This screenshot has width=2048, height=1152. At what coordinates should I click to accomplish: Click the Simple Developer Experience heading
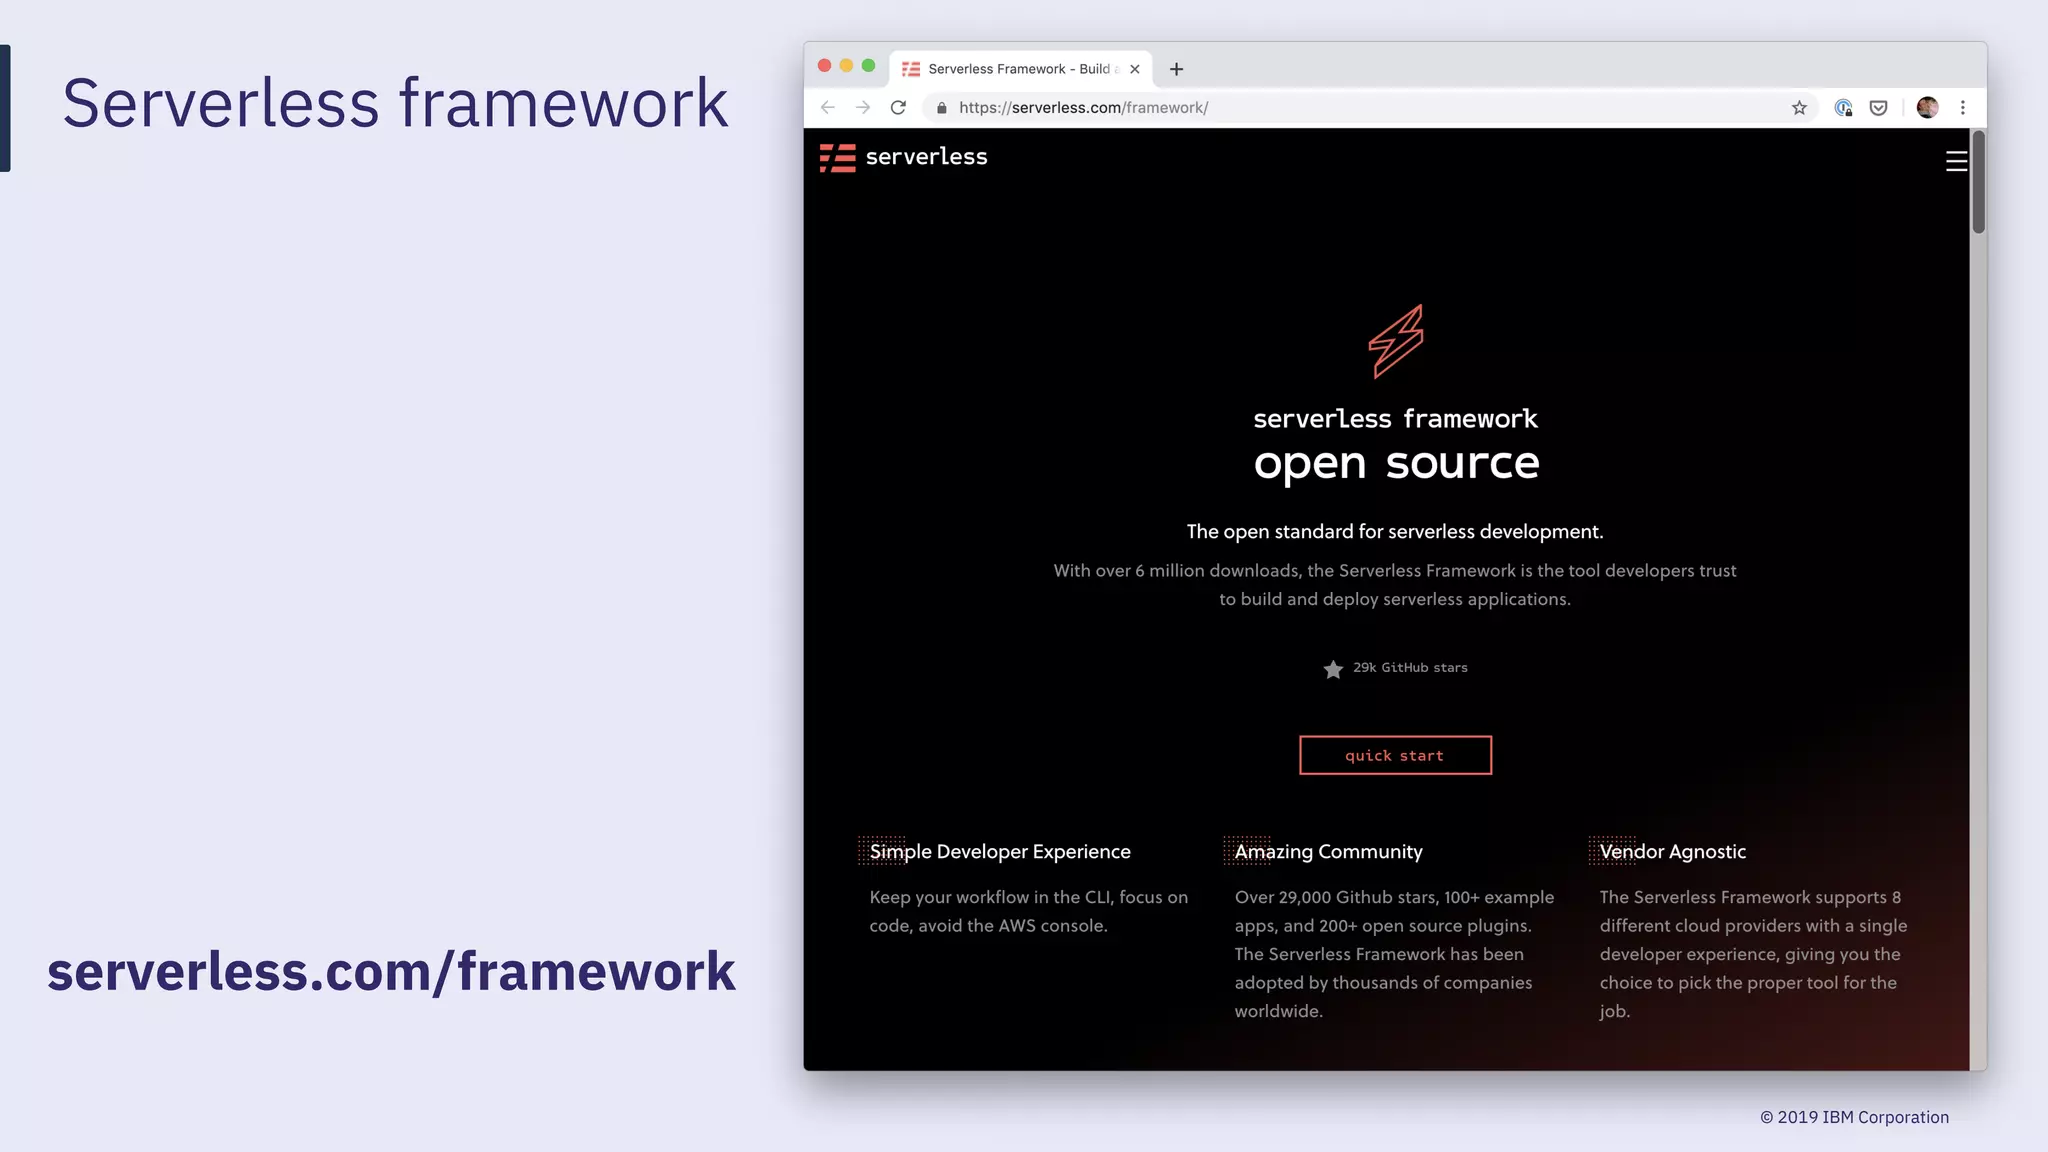(1000, 852)
